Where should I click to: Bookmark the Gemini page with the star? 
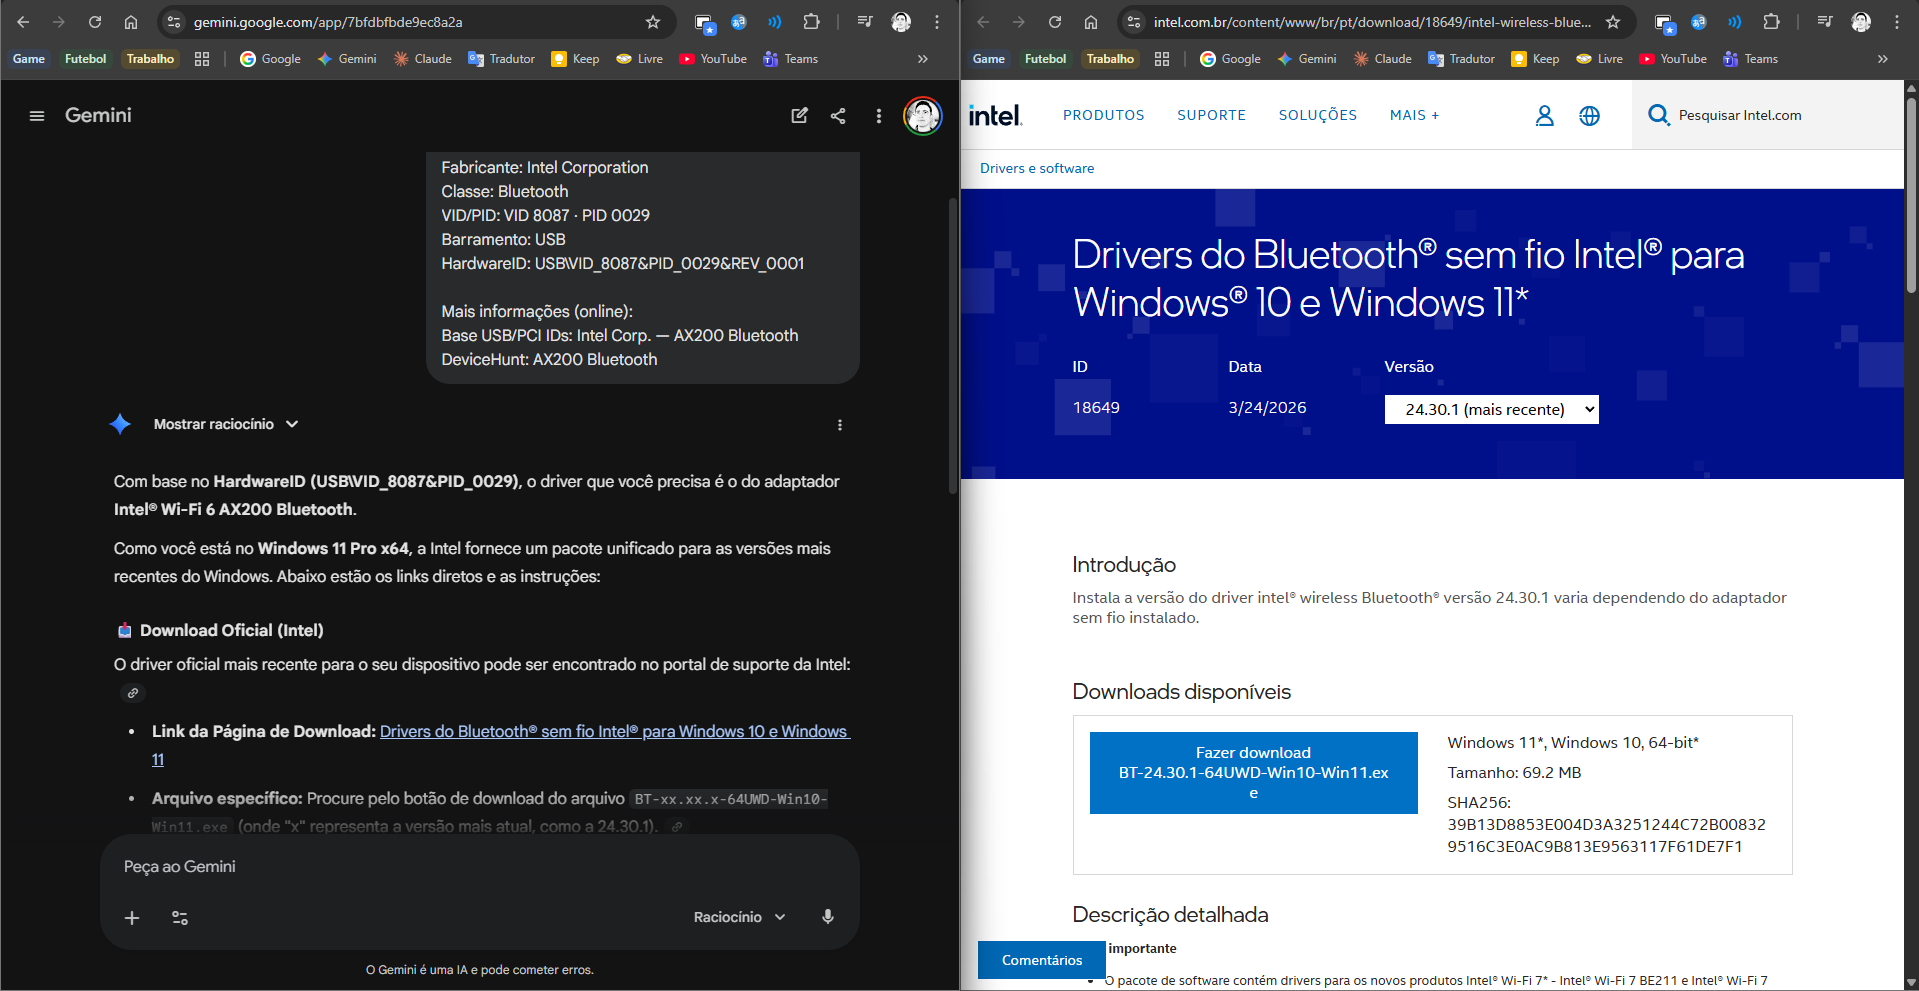653,22
